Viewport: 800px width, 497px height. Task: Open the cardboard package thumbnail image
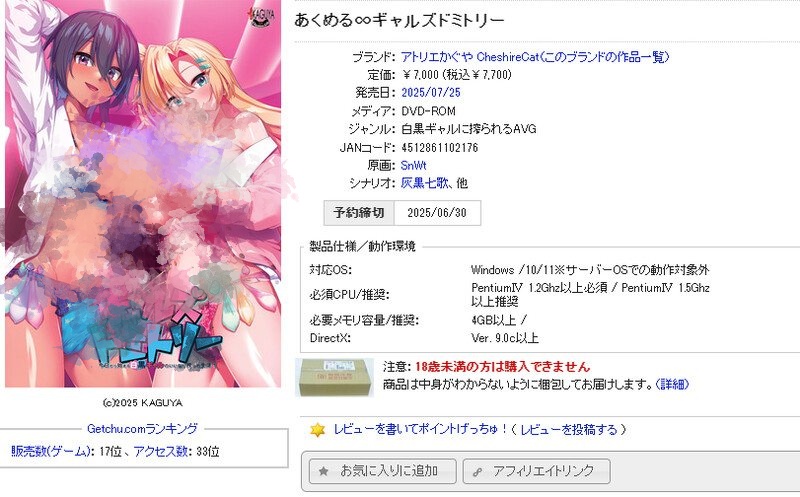pos(335,378)
